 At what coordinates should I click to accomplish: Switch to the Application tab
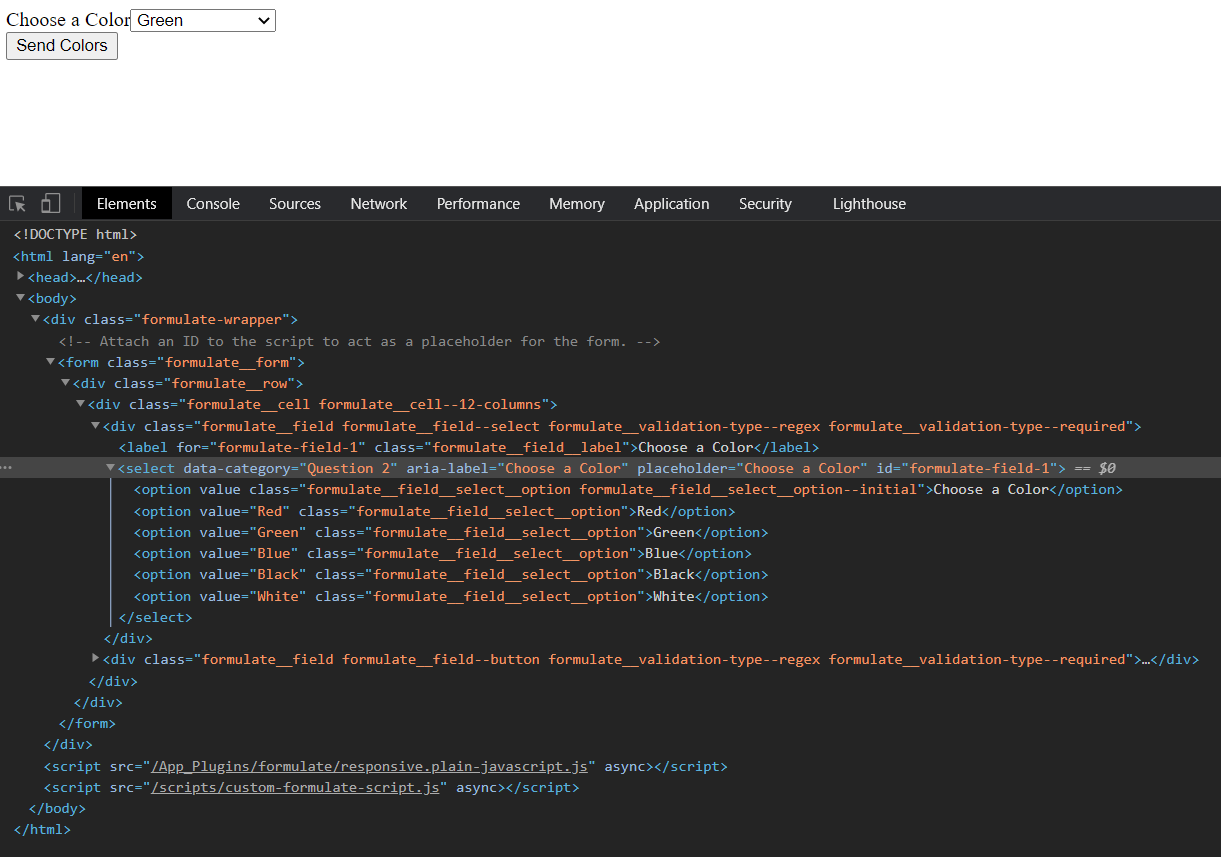(672, 204)
